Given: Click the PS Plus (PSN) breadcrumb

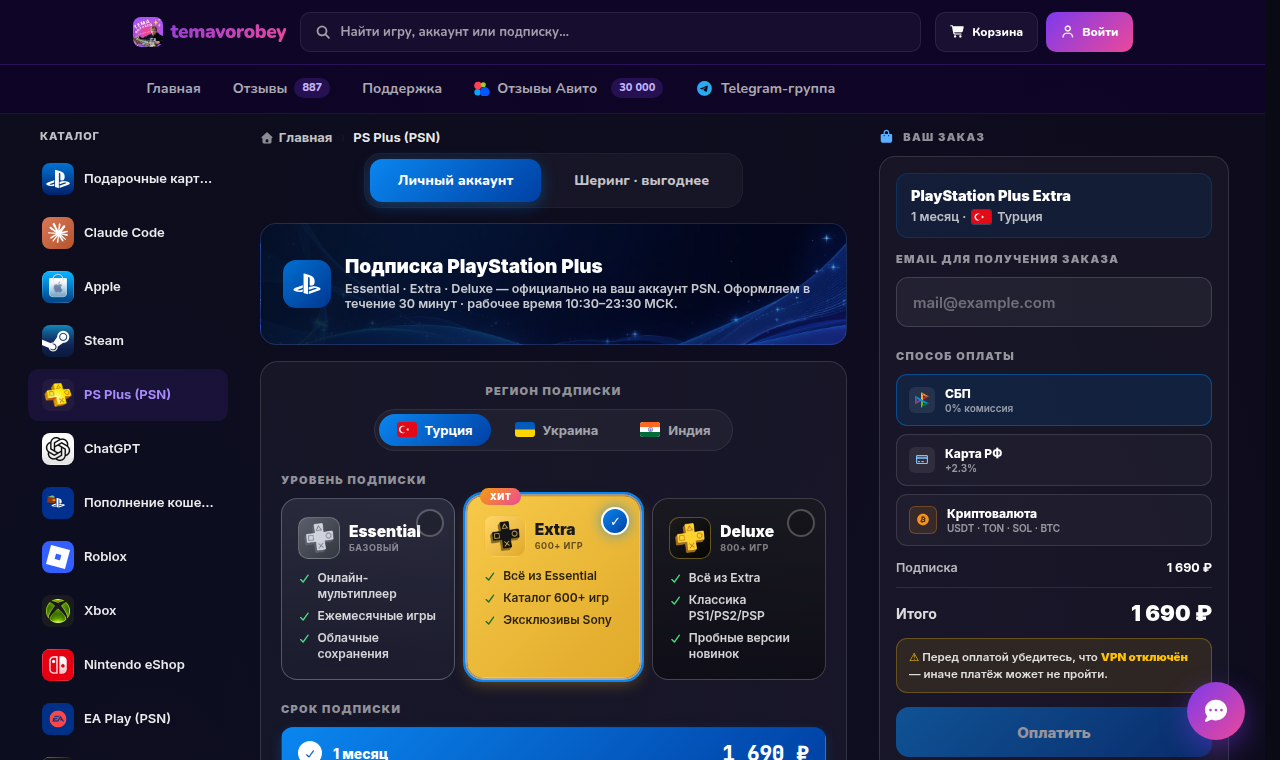Looking at the screenshot, I should [x=397, y=138].
